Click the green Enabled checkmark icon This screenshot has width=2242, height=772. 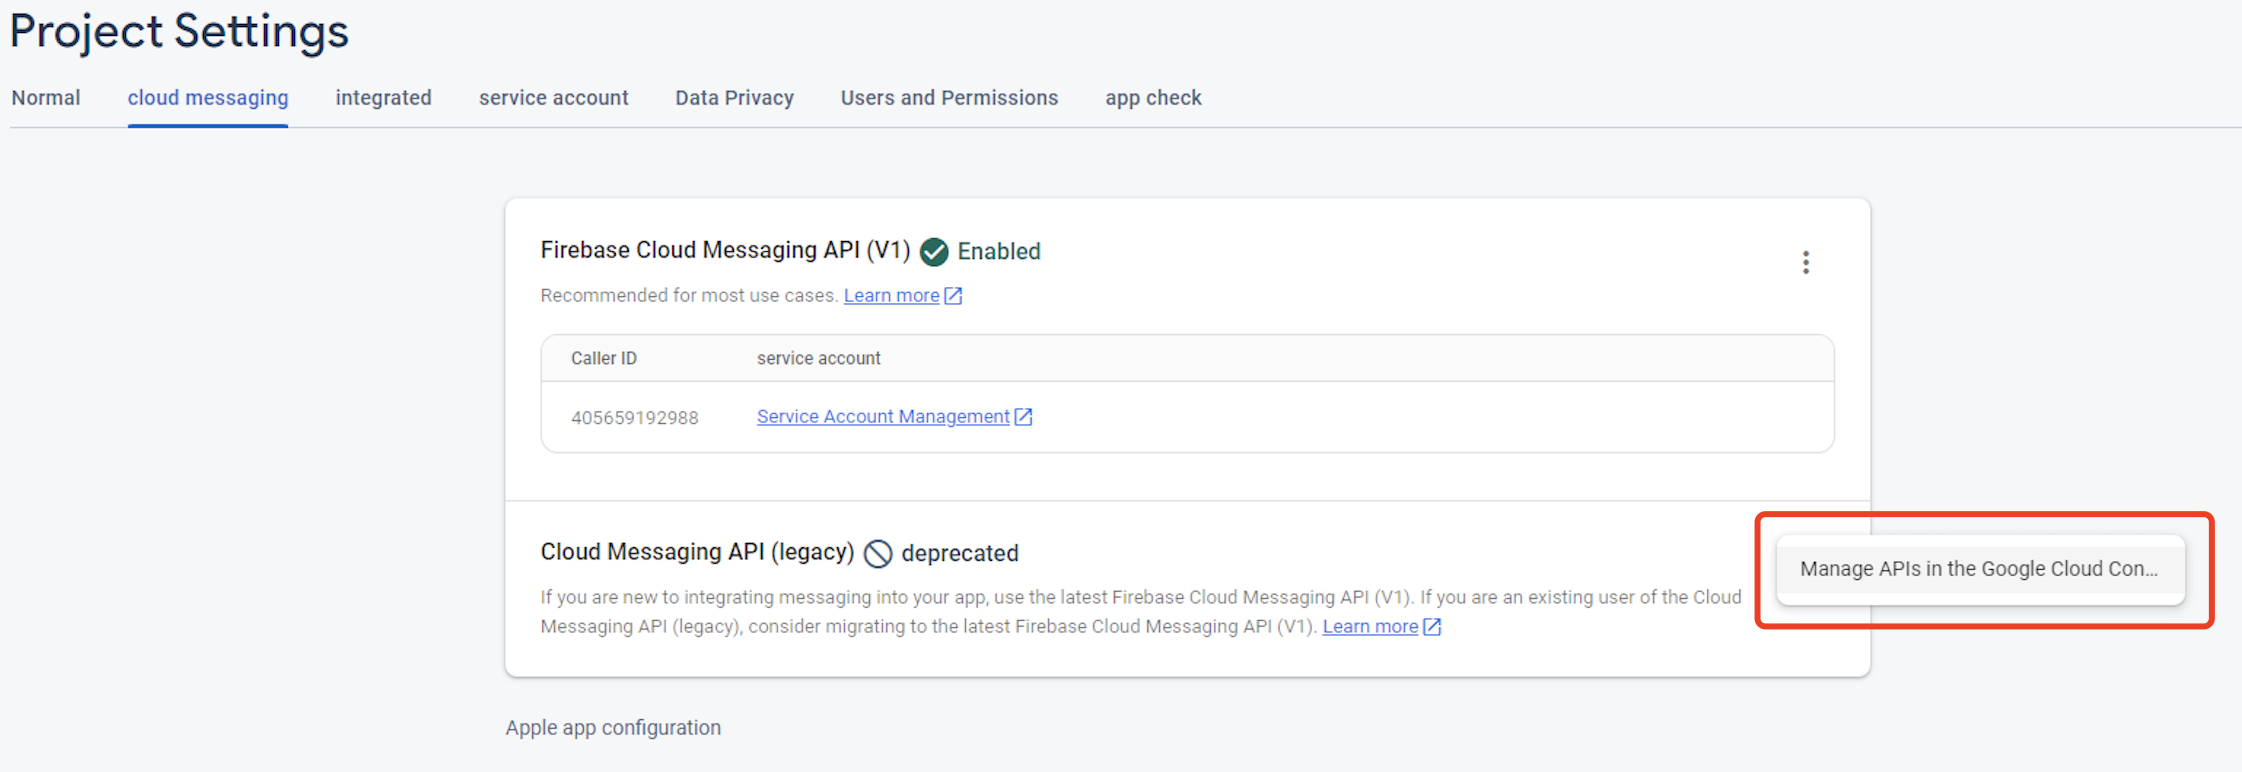(934, 251)
